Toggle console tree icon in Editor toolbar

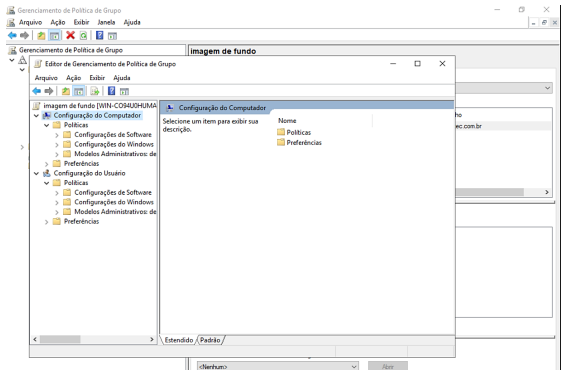point(78,91)
